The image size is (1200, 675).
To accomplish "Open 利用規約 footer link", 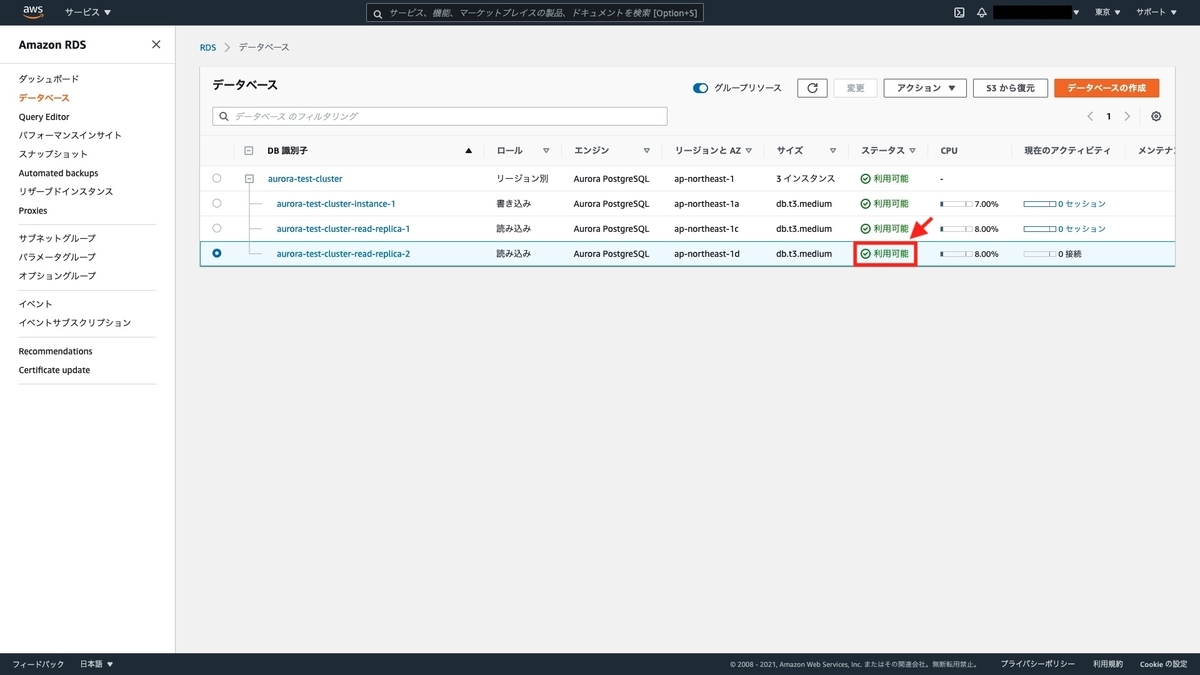I will click(1108, 664).
